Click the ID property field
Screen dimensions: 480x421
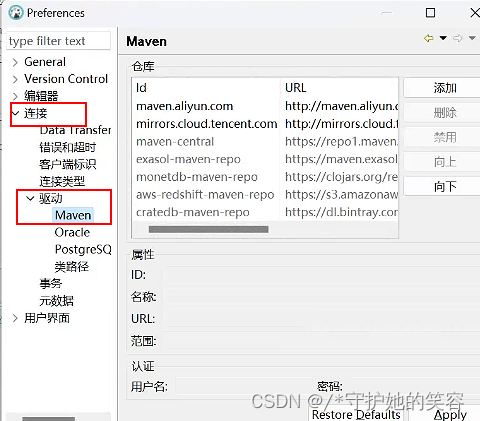pyautogui.click(x=321, y=275)
